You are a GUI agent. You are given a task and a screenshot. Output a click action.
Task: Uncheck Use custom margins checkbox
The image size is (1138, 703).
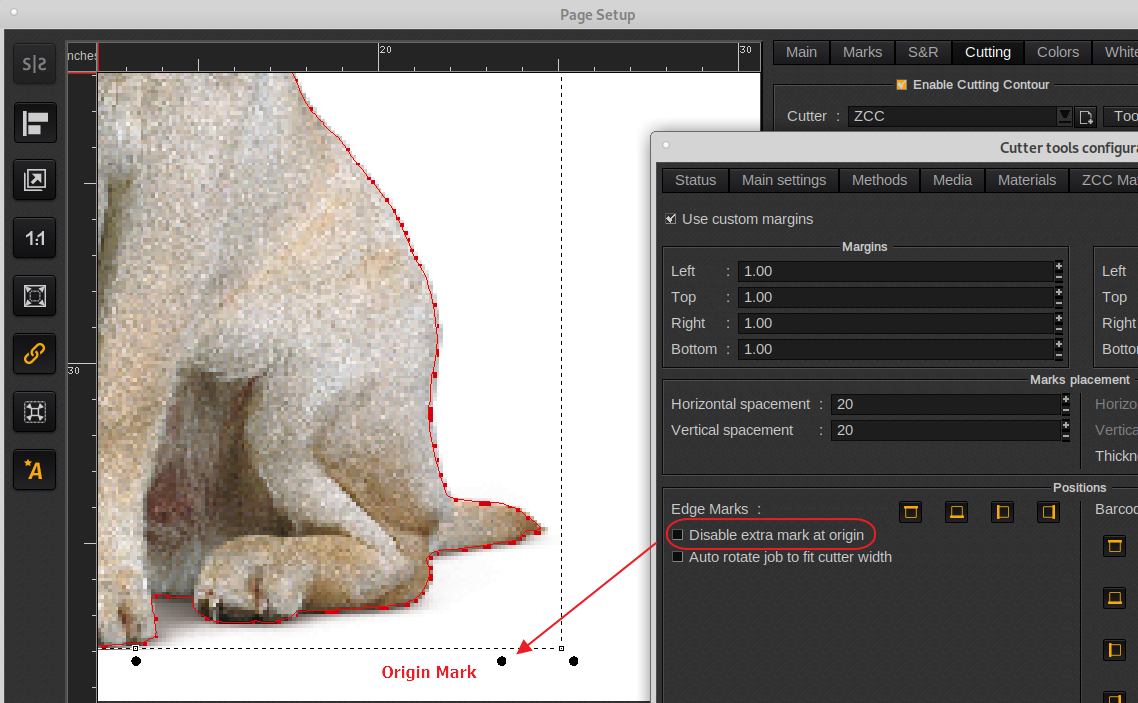pyautogui.click(x=671, y=219)
